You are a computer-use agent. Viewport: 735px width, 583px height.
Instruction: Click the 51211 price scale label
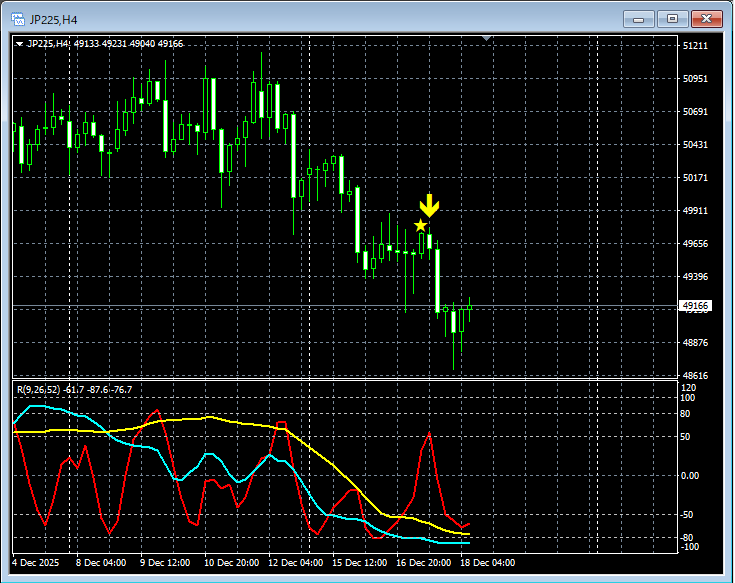[695, 46]
